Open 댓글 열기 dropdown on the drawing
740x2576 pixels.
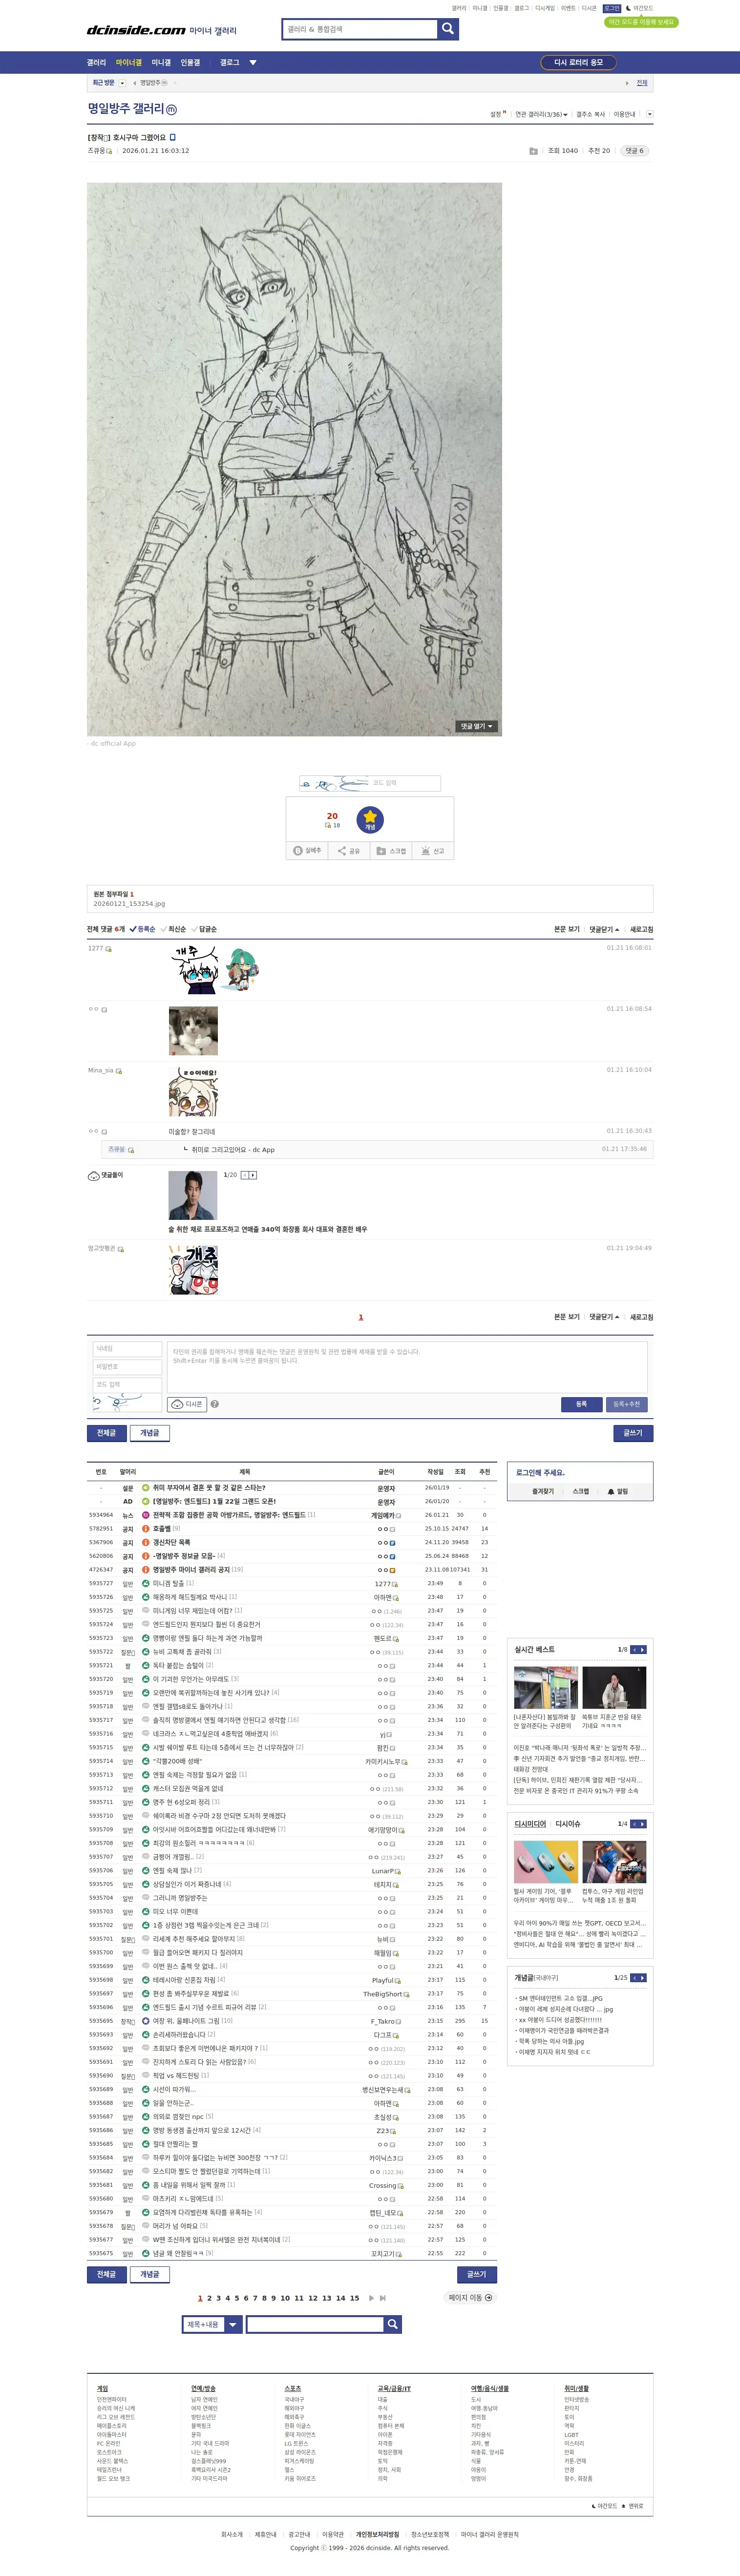click(x=476, y=726)
